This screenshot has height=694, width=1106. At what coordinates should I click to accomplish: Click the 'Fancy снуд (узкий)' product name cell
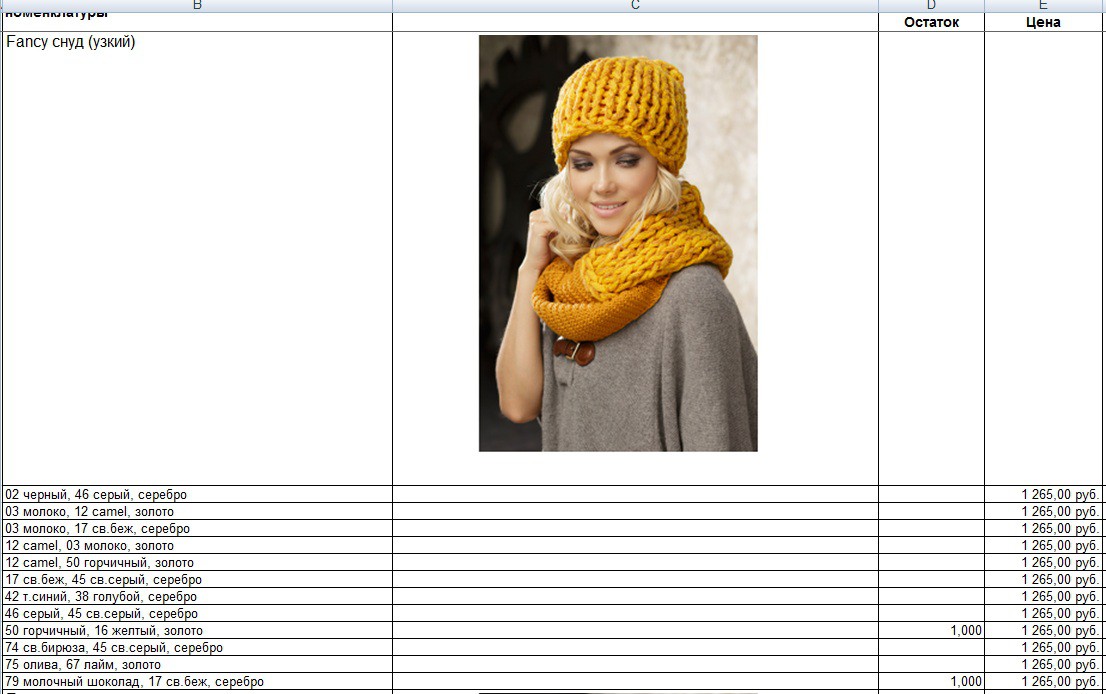click(198, 258)
